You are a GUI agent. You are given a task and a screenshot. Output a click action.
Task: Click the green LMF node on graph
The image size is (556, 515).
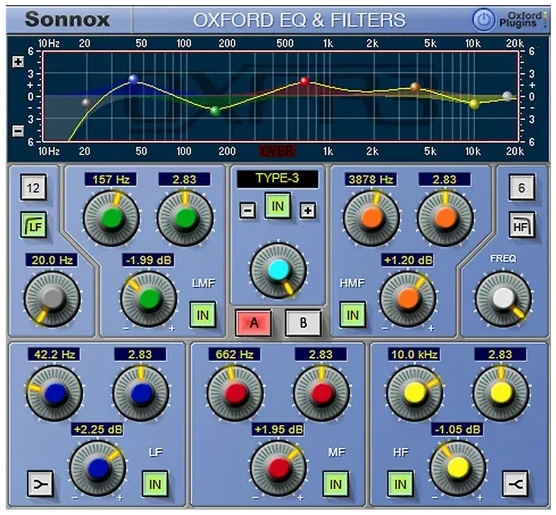(x=215, y=111)
